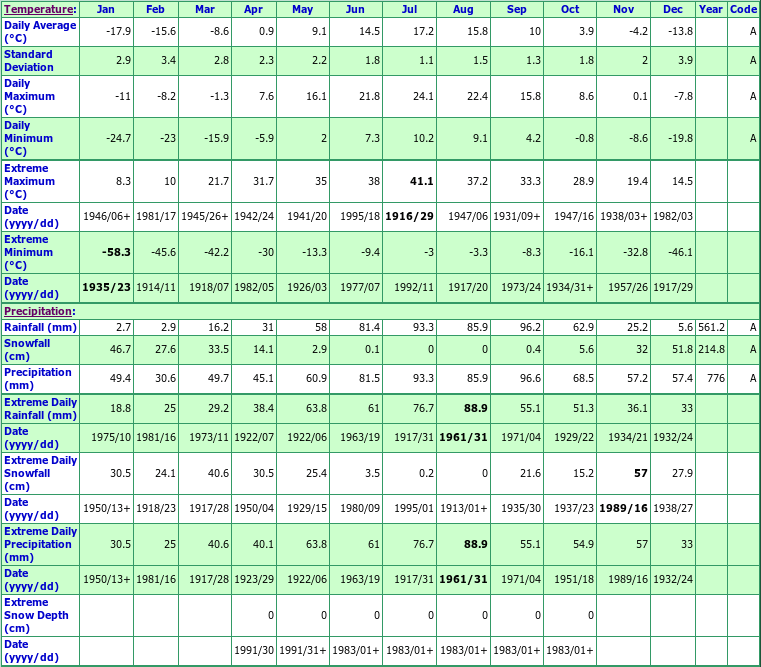The width and height of the screenshot is (761, 667).
Task: Select the Snowfall (cm) row header
Action: click(27, 349)
